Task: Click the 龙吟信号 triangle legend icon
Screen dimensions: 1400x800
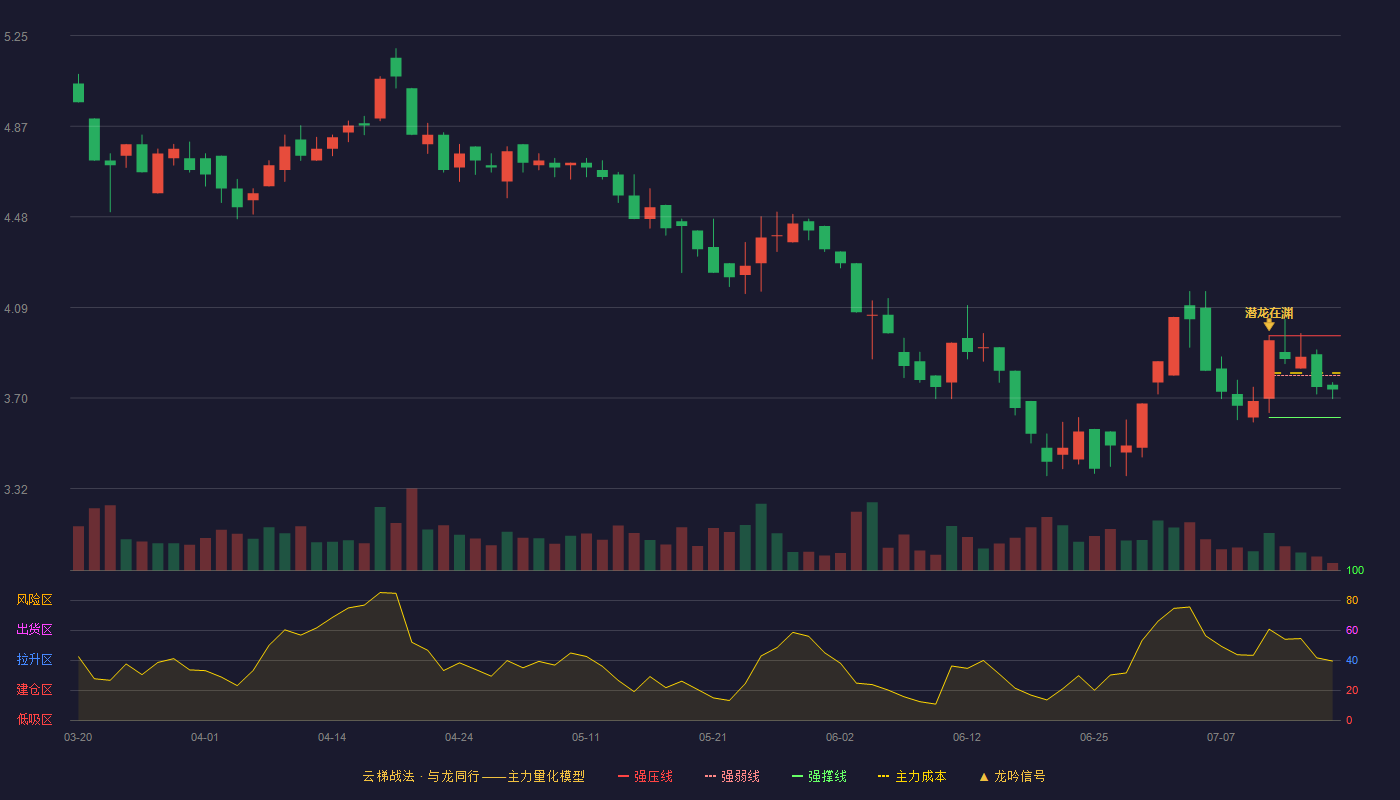Action: point(983,776)
